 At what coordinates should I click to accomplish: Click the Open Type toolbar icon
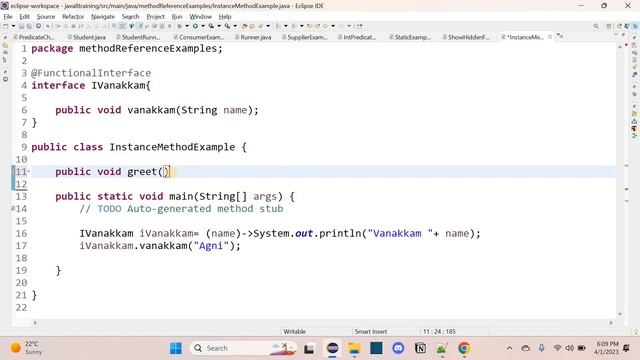(x=244, y=26)
